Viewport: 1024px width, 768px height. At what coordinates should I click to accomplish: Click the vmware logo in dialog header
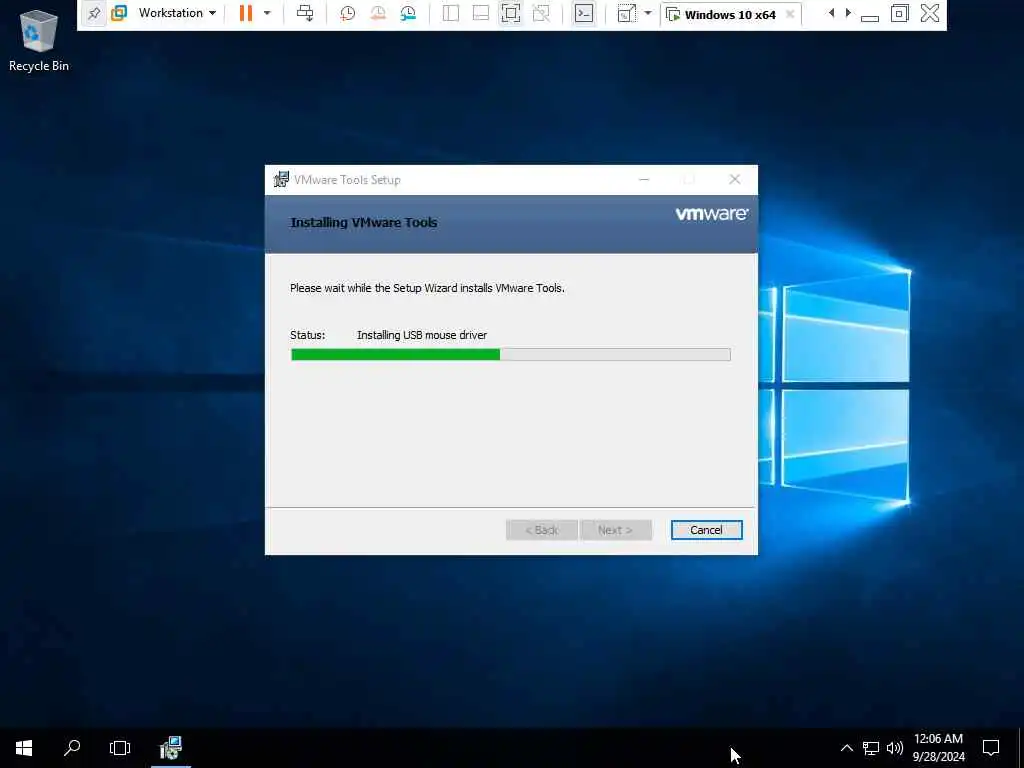point(712,214)
